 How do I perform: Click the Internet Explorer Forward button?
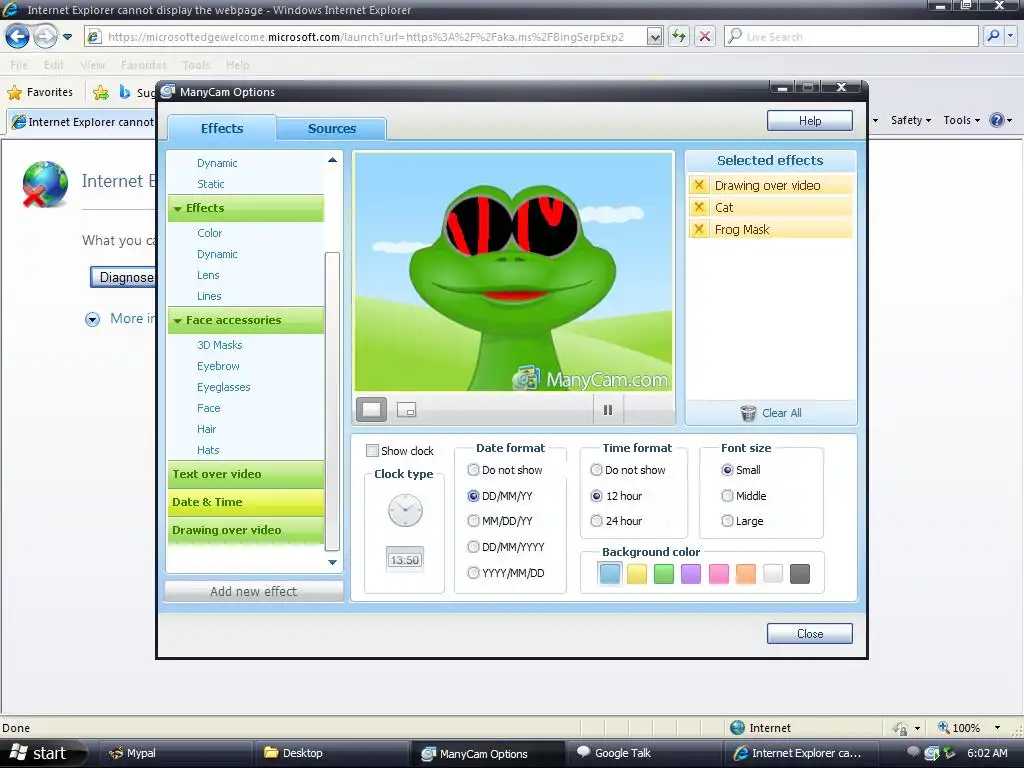[x=44, y=36]
